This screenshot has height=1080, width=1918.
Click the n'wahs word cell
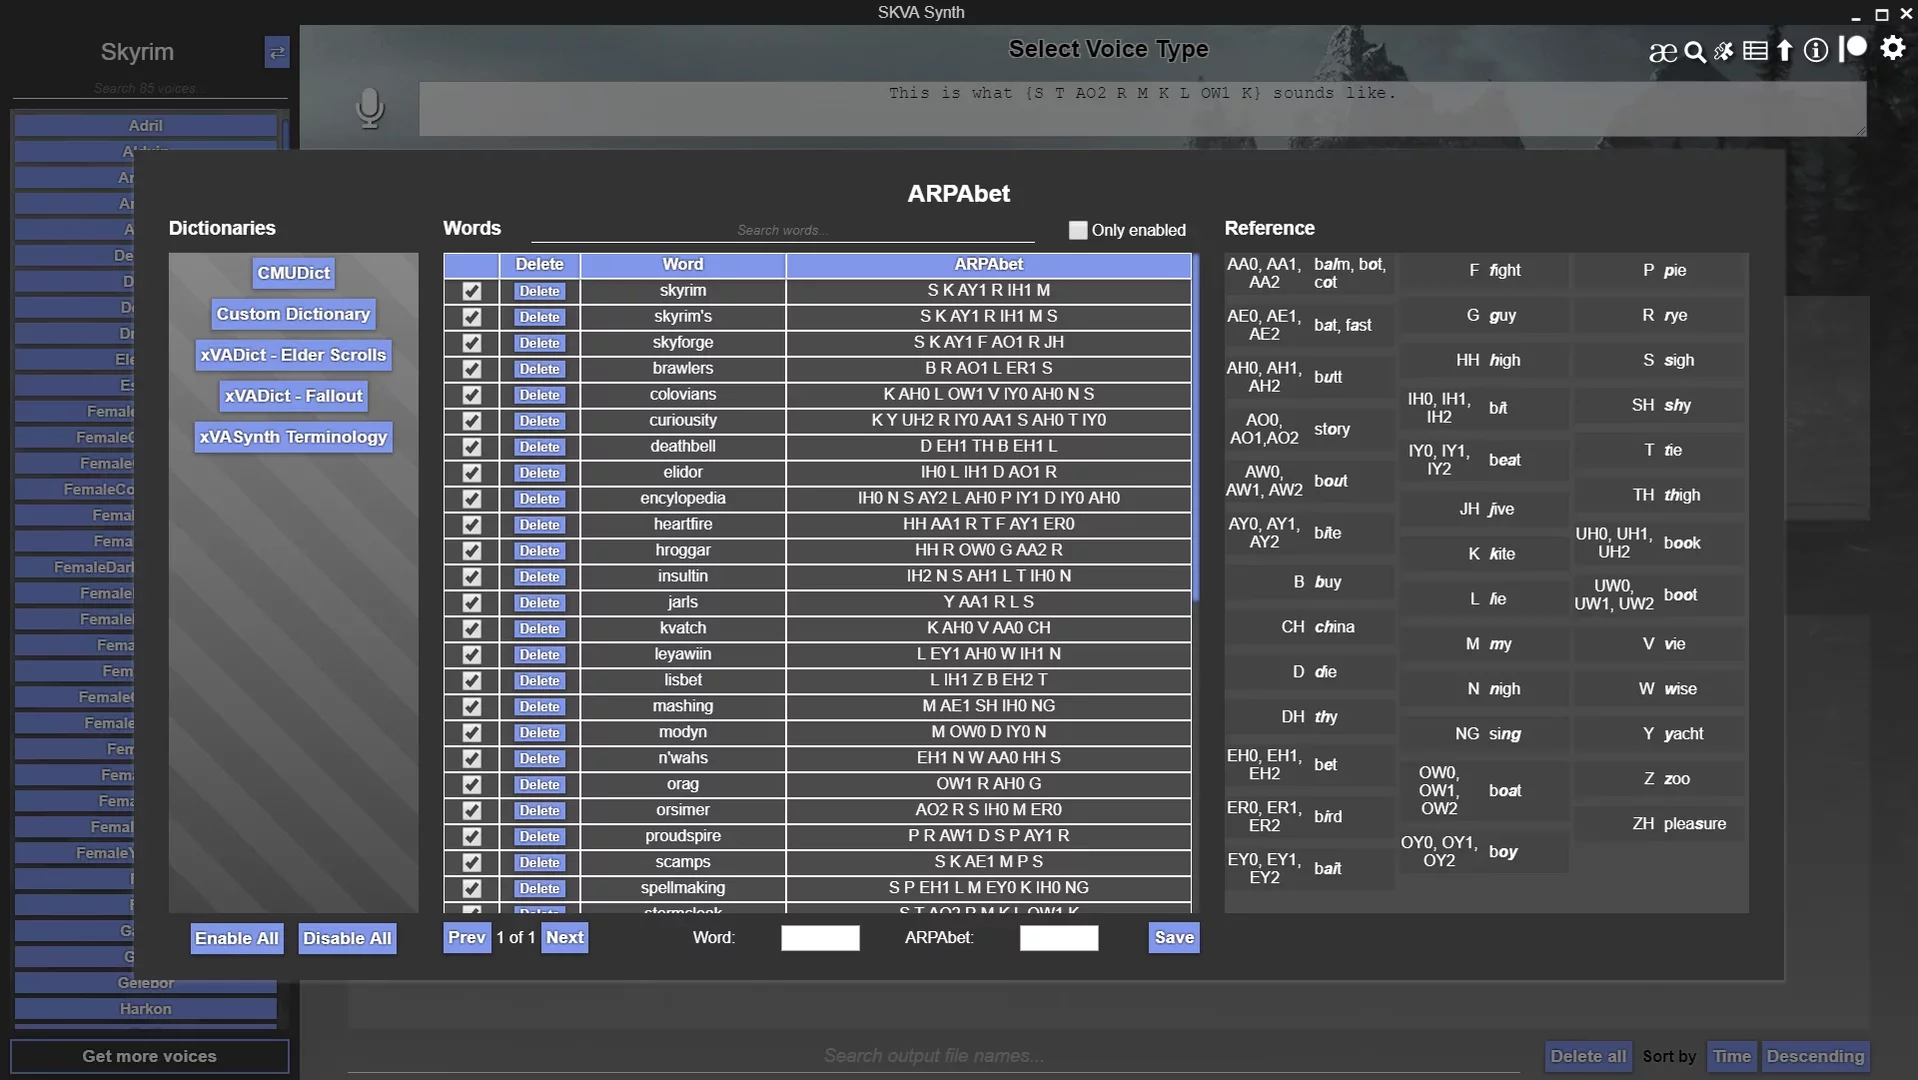pos(683,759)
